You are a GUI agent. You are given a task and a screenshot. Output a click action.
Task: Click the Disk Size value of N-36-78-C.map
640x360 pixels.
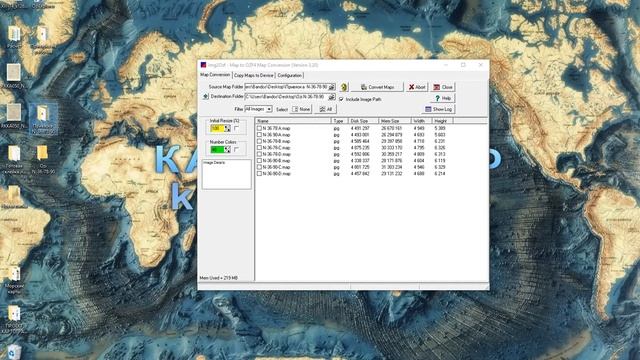[x=360, y=148]
